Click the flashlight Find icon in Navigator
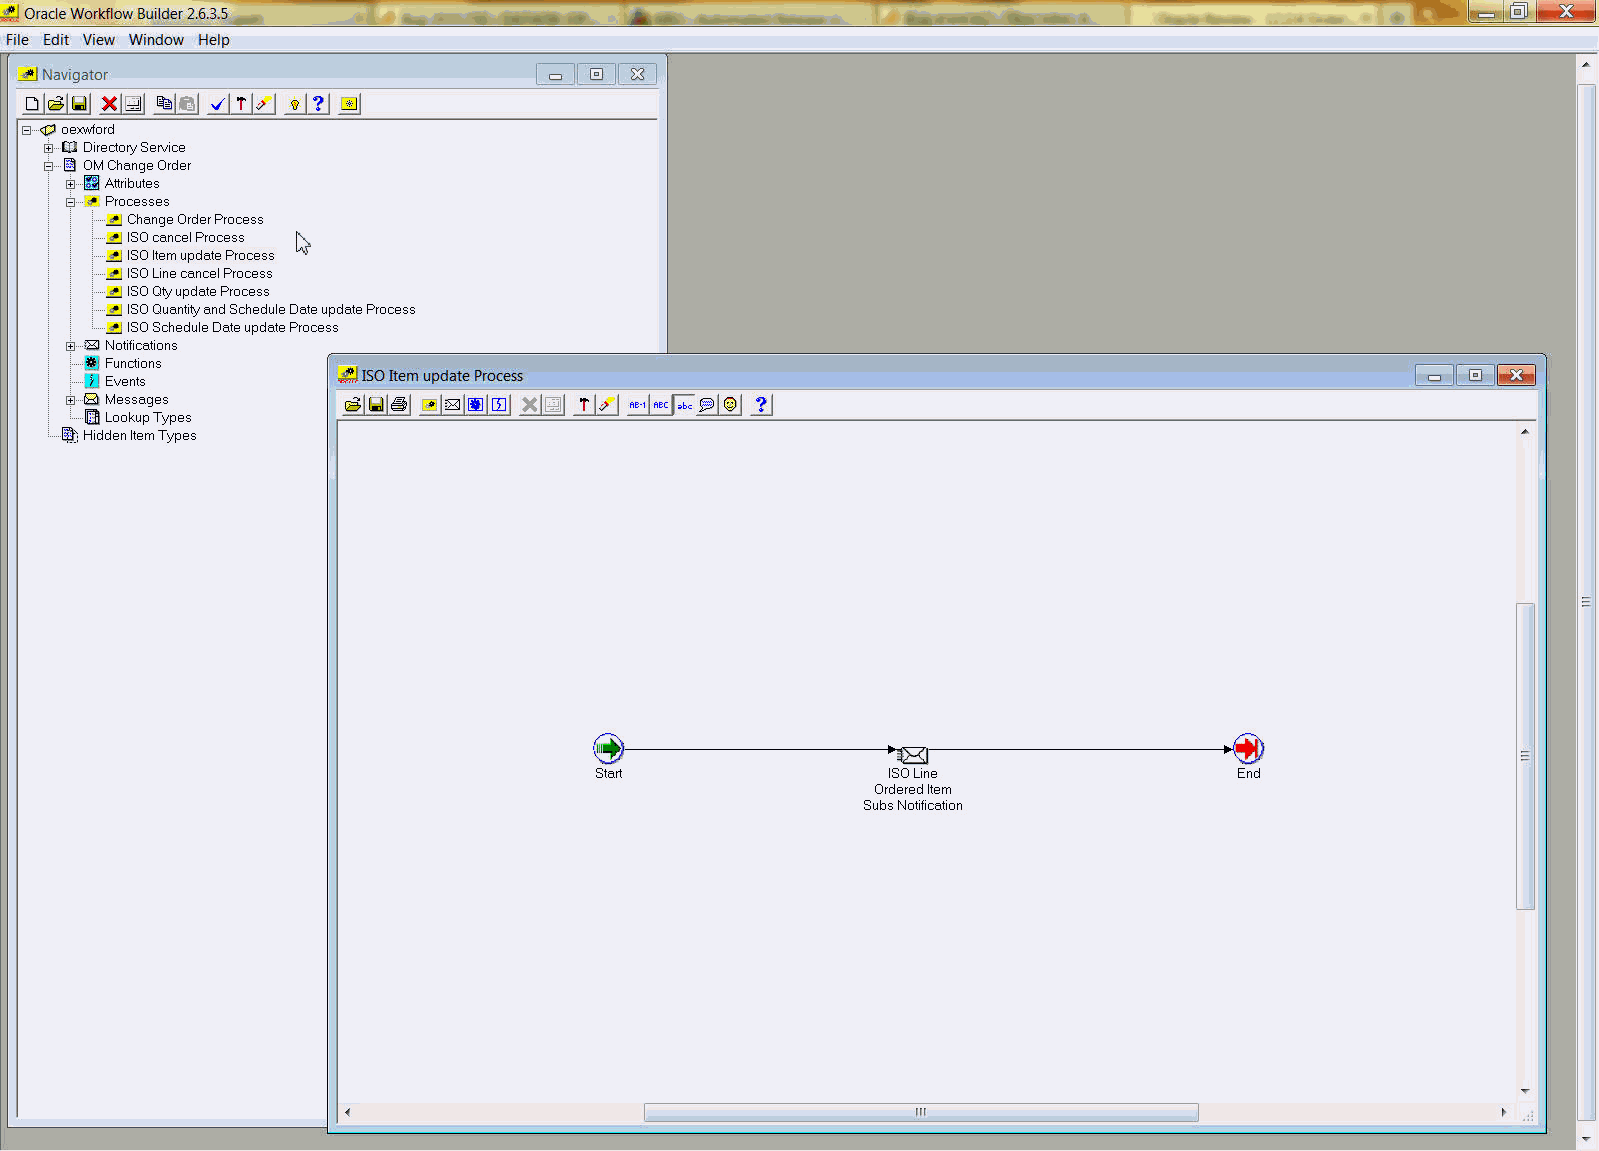The height and width of the screenshot is (1151, 1599). [264, 104]
